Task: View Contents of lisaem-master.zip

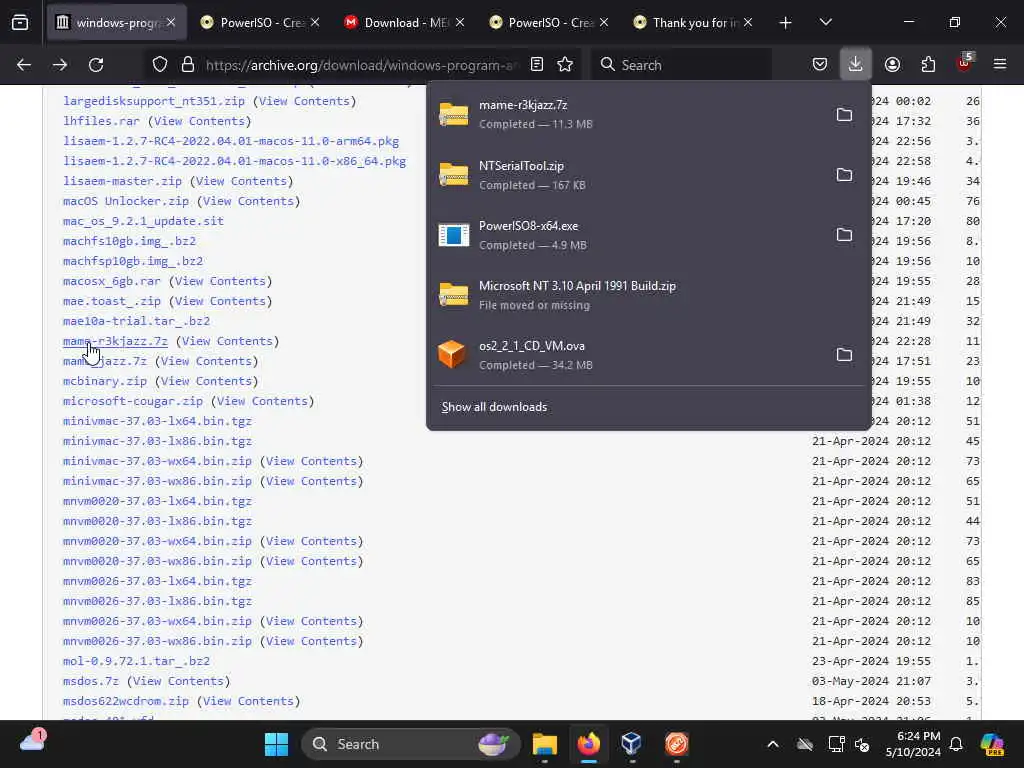Action: (x=242, y=182)
